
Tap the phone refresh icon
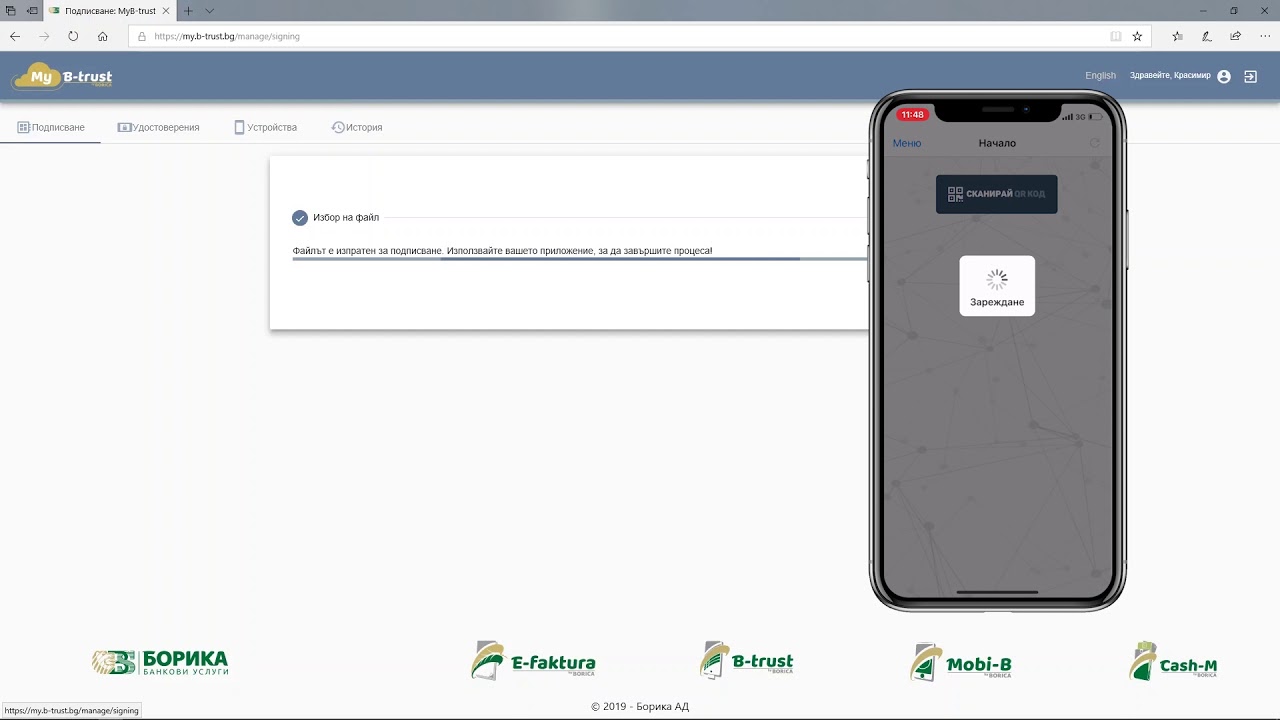[1094, 143]
